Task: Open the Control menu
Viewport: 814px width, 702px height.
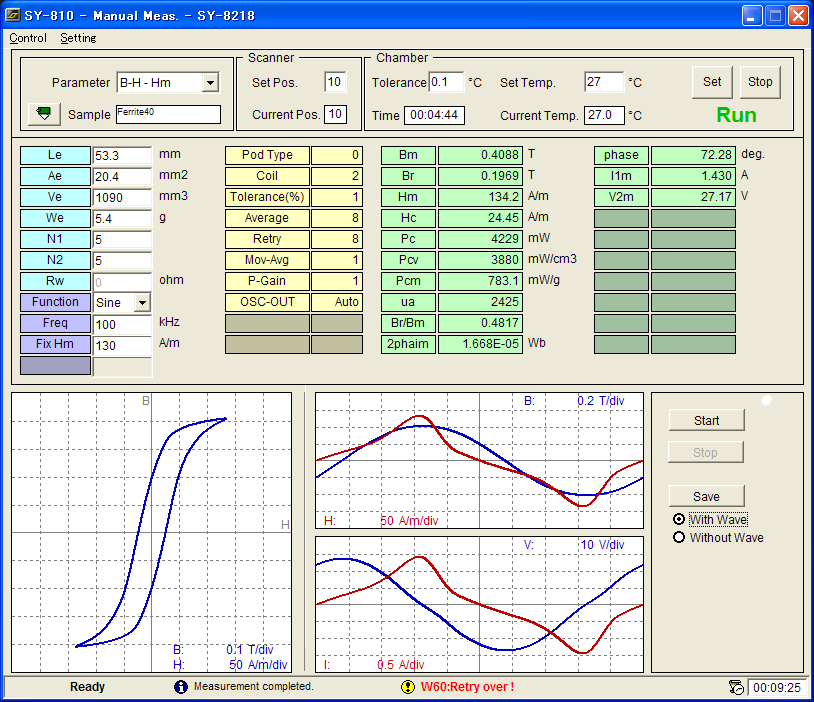Action: click(28, 38)
